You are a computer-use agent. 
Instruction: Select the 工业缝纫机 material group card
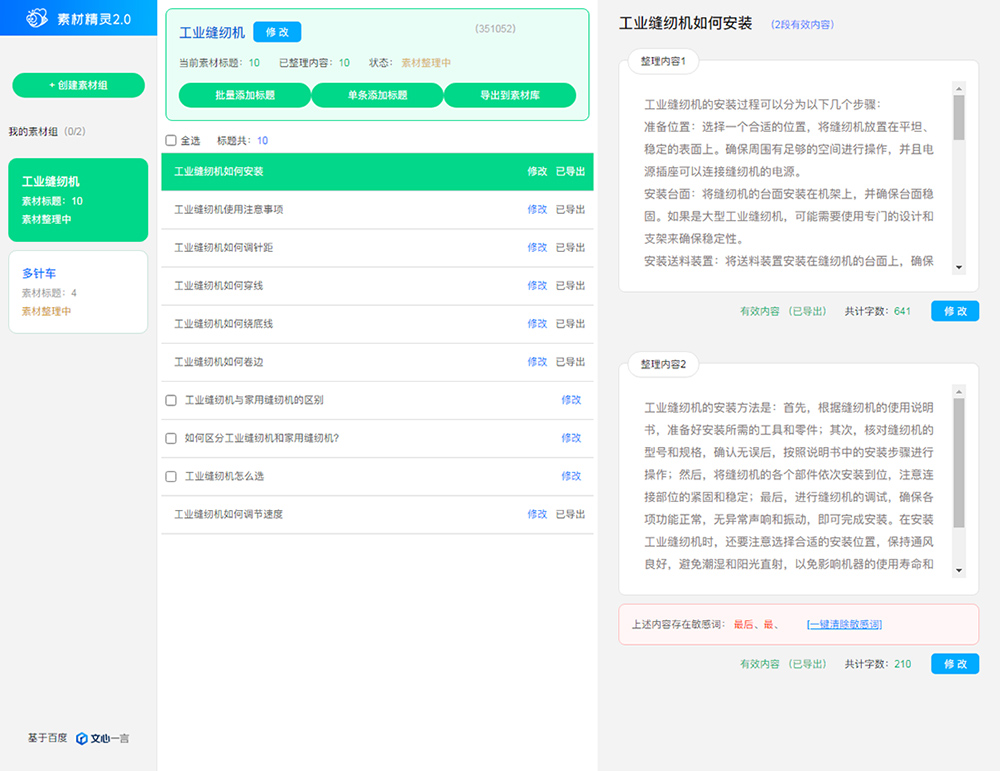tap(78, 199)
